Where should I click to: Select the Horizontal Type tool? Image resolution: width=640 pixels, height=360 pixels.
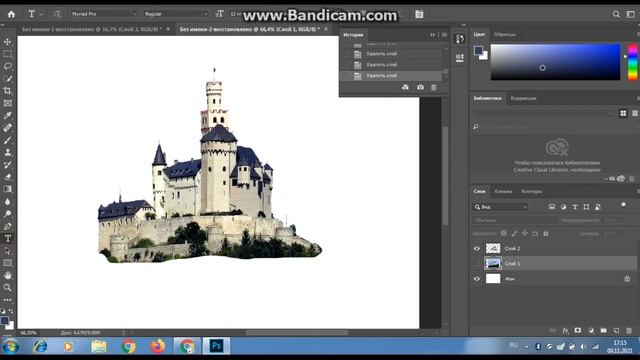click(x=7, y=238)
